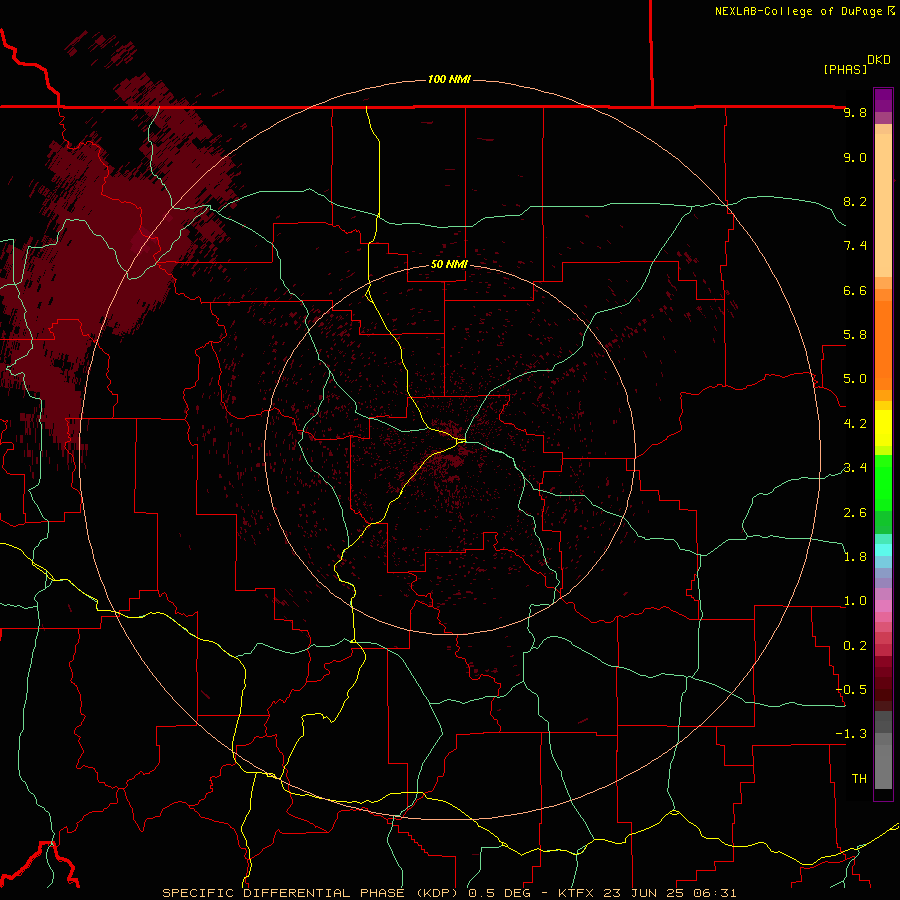The width and height of the screenshot is (900, 900).
Task: Pick the pink color bar segment
Action: pos(883,606)
